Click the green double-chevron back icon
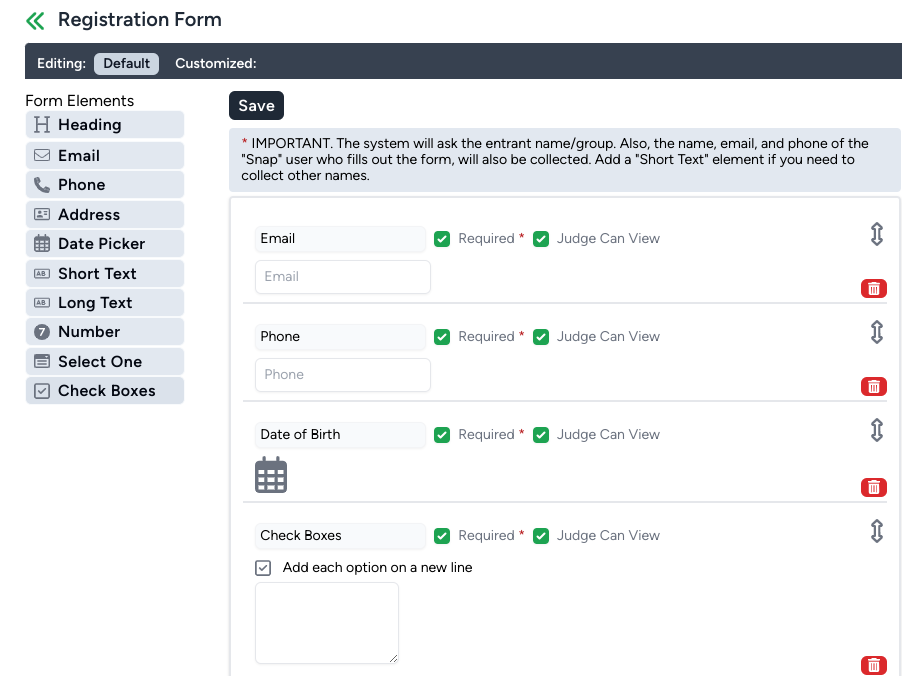This screenshot has width=902, height=676. [x=36, y=20]
